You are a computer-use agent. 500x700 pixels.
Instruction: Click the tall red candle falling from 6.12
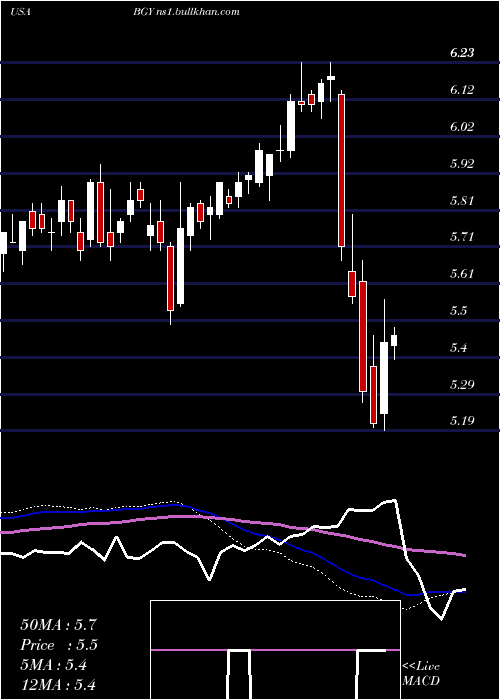click(342, 170)
